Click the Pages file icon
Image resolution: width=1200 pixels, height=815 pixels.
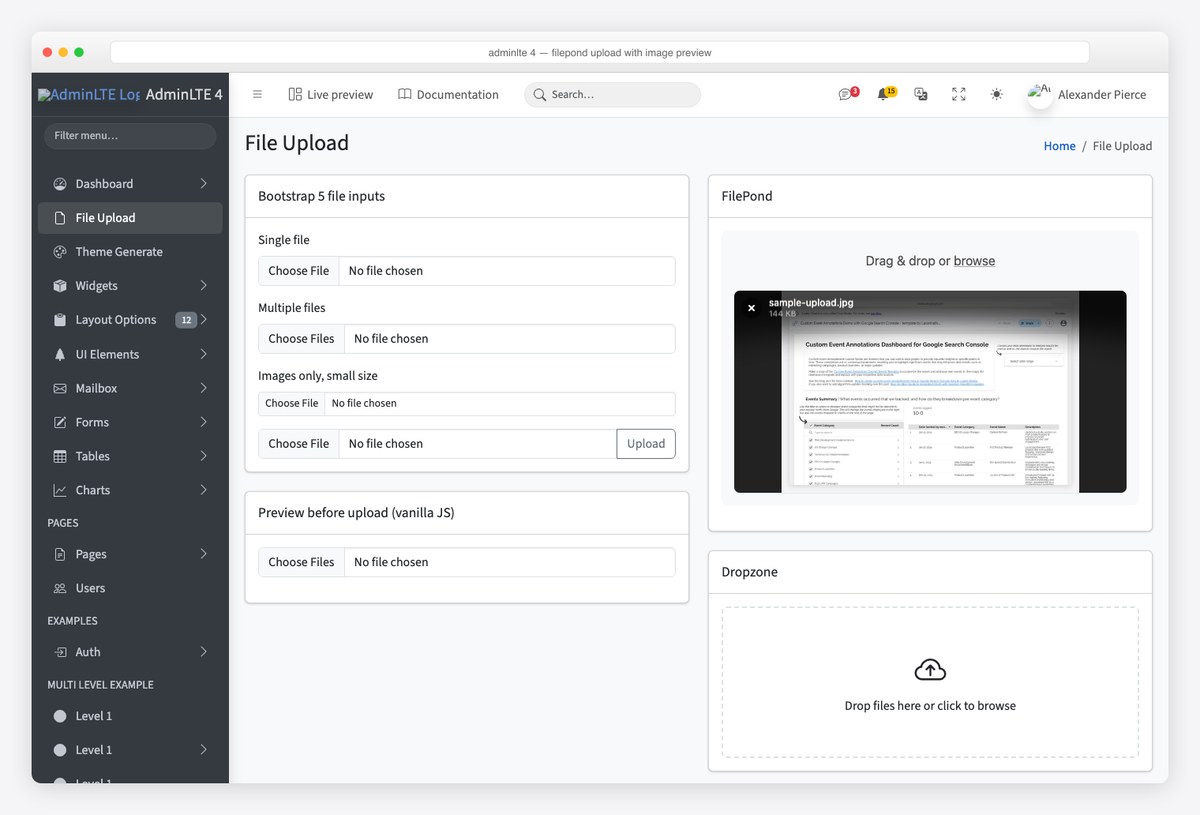pos(60,554)
